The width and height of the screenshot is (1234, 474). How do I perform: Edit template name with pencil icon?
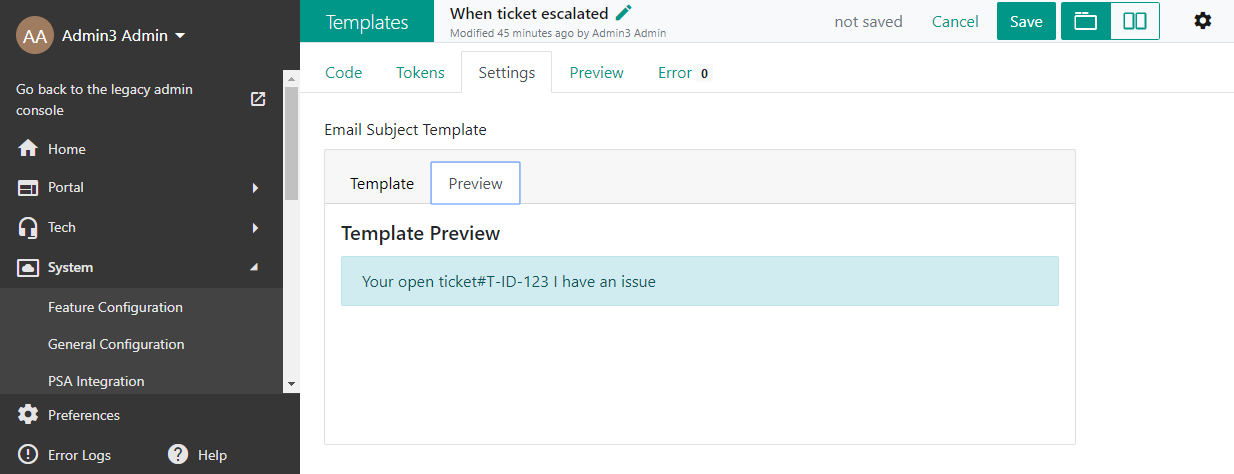[x=624, y=13]
